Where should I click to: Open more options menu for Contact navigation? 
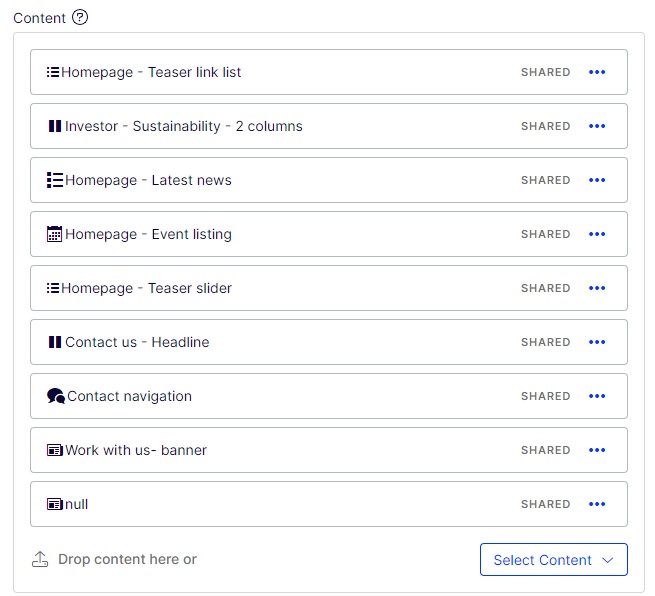click(597, 396)
